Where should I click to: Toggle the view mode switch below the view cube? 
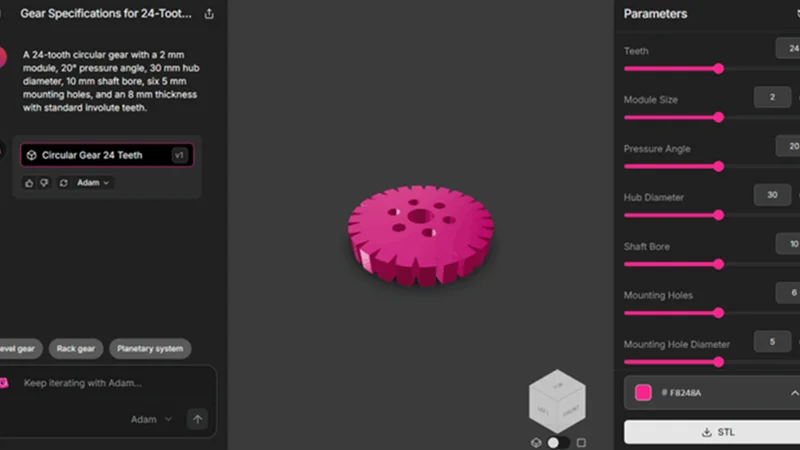tap(558, 442)
